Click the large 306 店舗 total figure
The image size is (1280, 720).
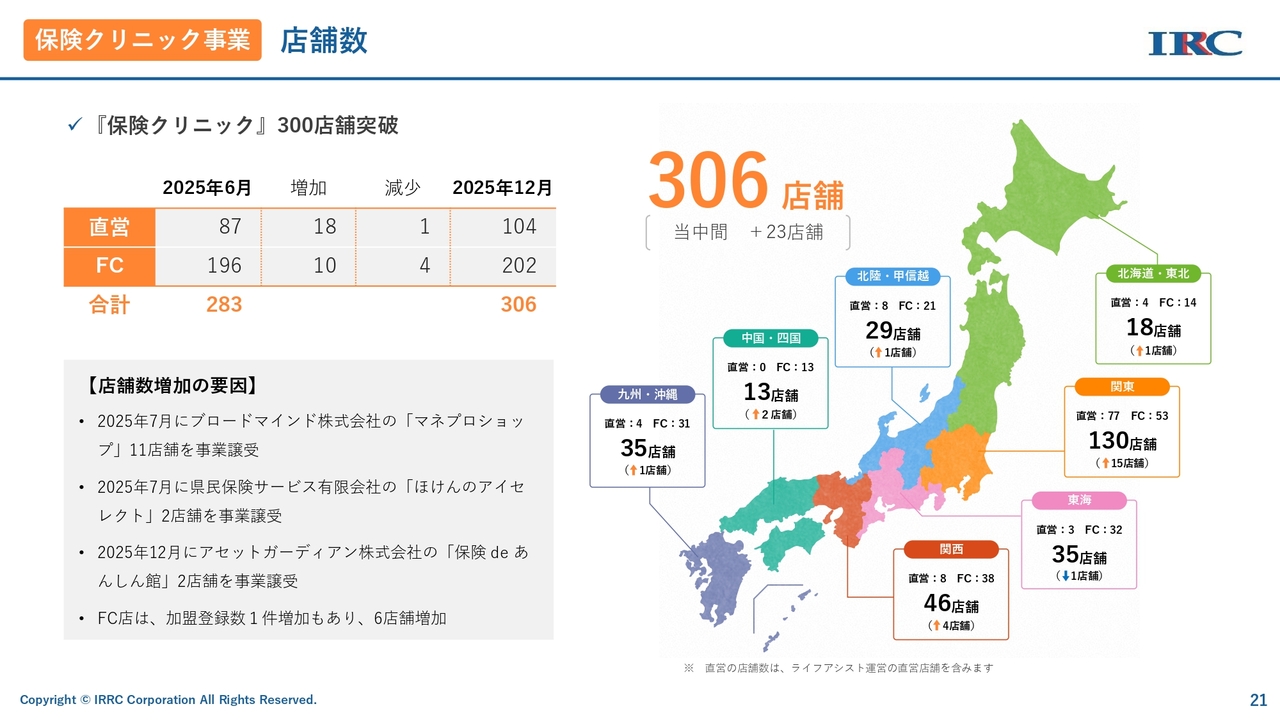[x=745, y=183]
